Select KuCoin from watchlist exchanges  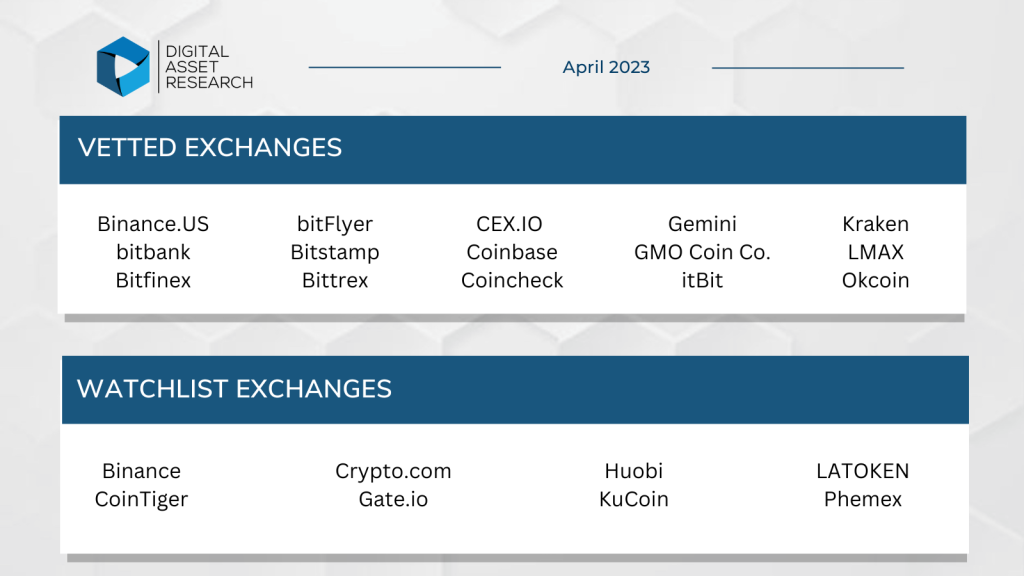click(x=633, y=499)
